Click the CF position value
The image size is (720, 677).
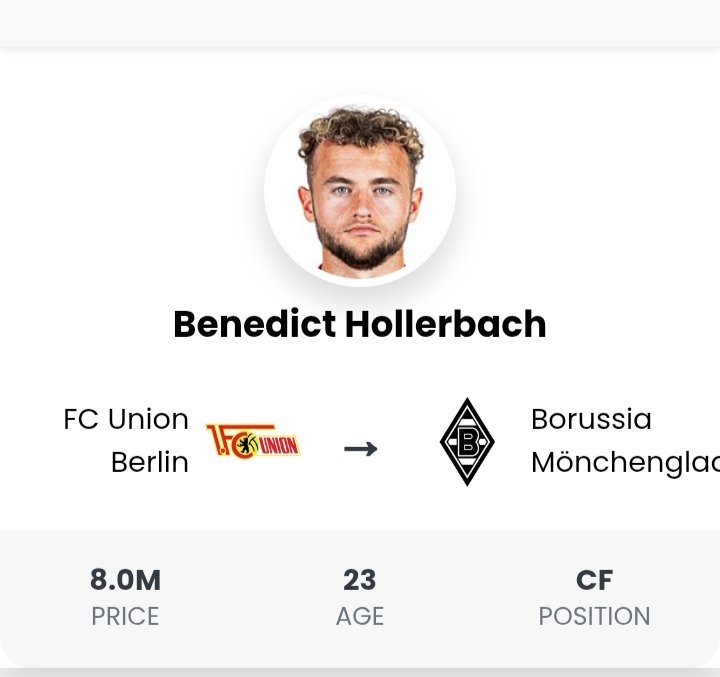pos(594,580)
